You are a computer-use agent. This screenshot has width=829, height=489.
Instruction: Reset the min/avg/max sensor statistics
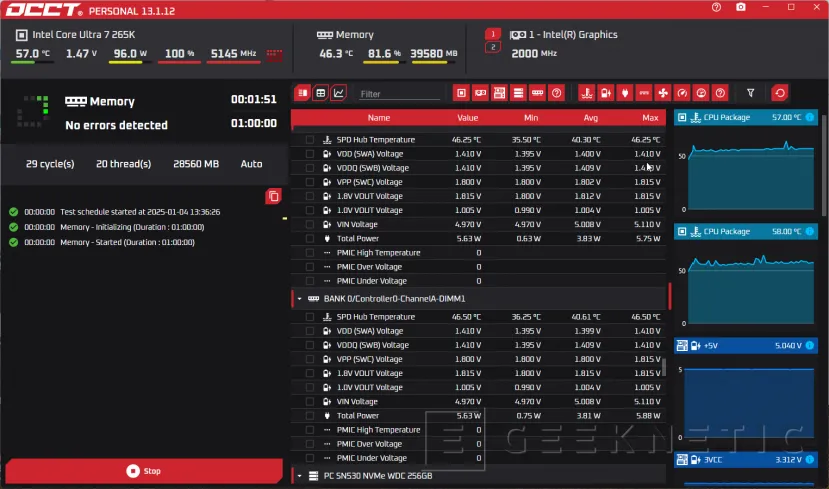tap(780, 93)
